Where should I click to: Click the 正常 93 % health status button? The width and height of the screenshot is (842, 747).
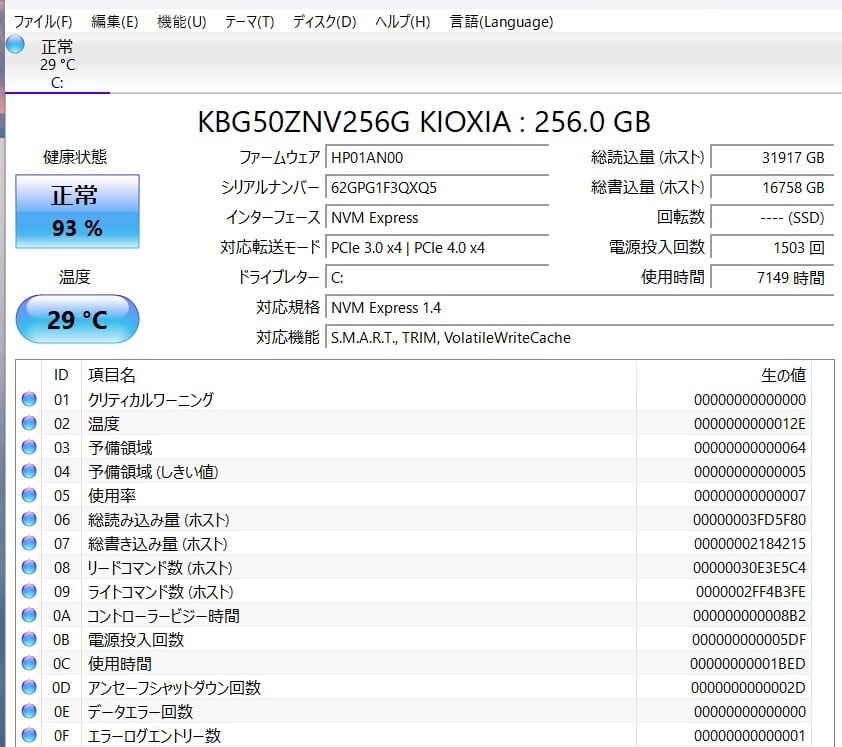pyautogui.click(x=77, y=211)
